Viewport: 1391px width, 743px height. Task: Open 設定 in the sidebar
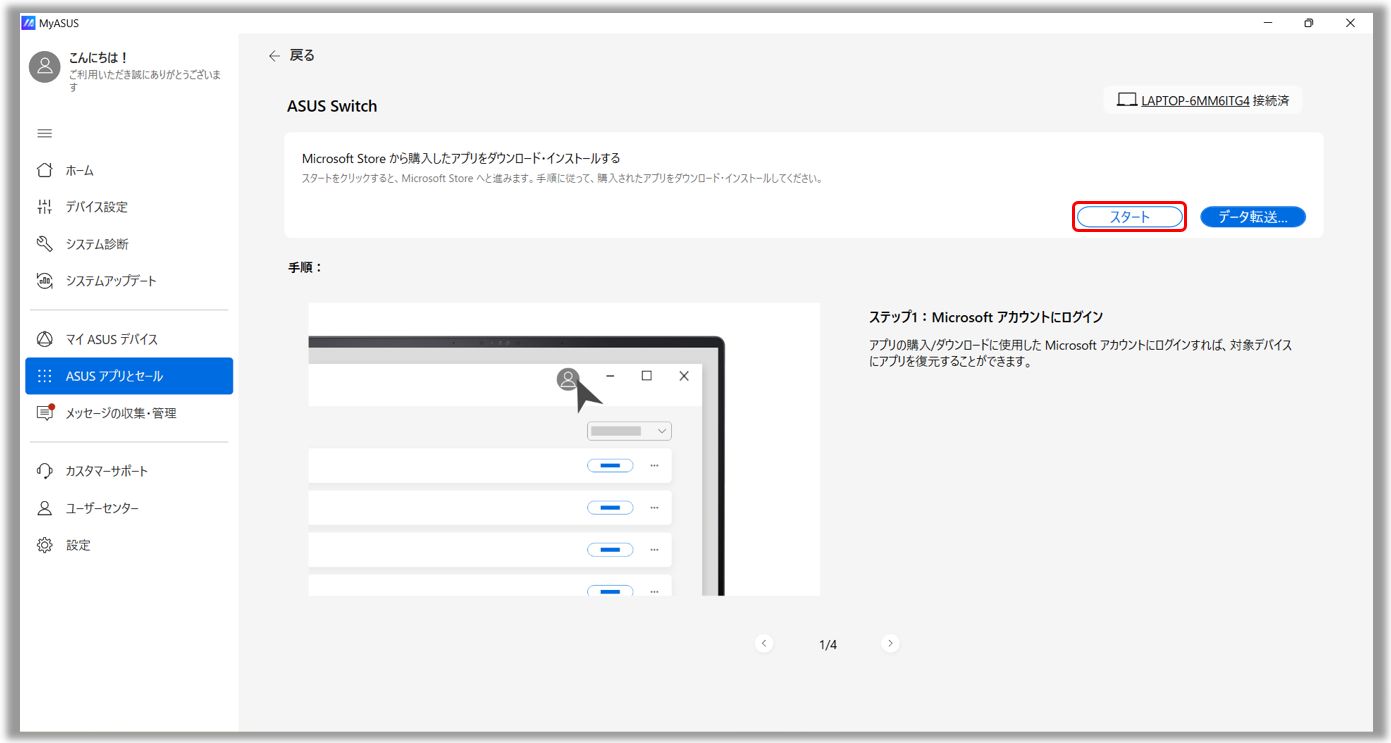(x=129, y=545)
